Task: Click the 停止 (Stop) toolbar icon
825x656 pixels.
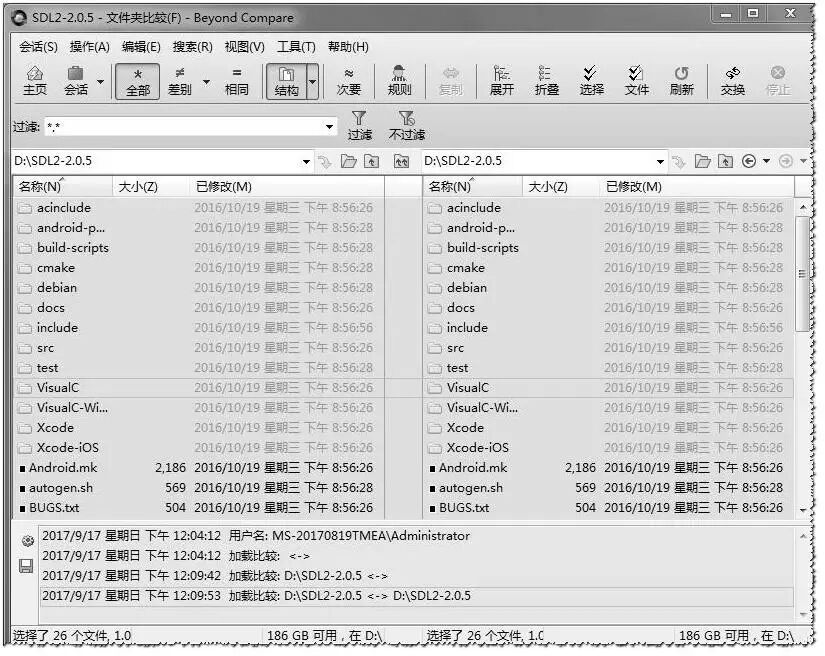Action: (778, 81)
